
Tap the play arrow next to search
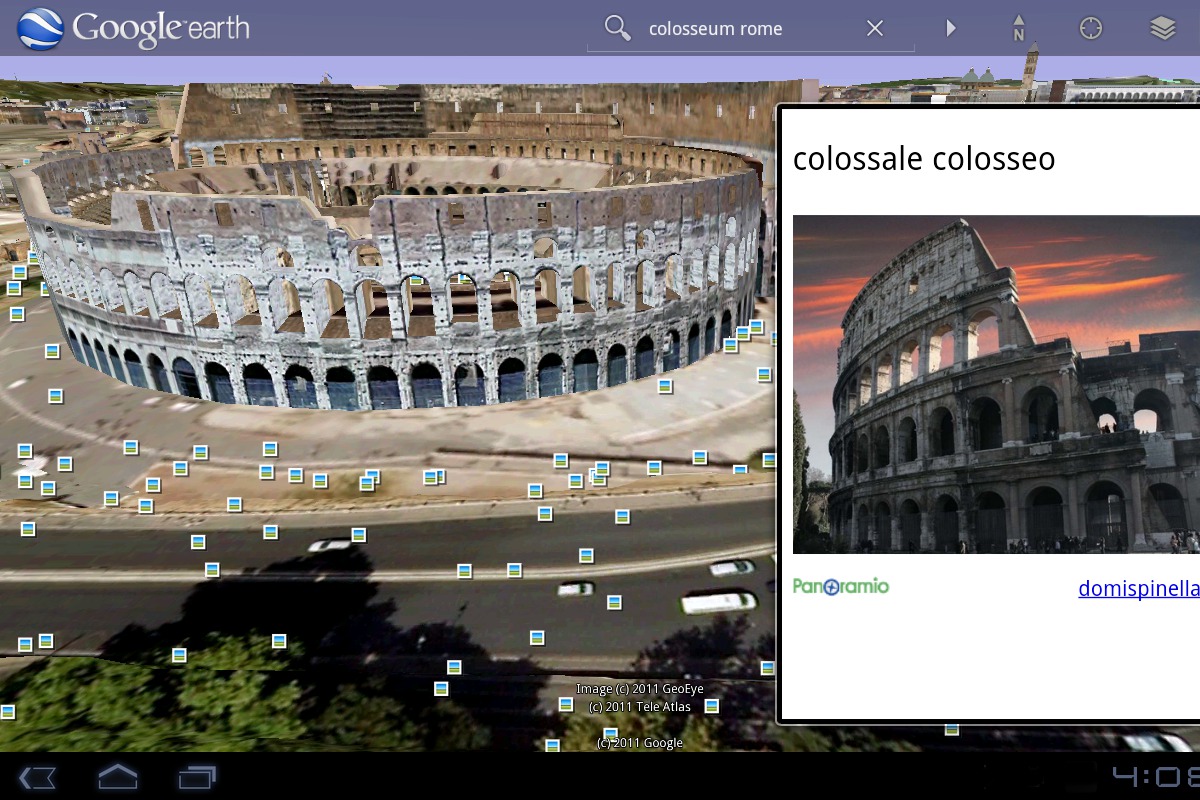pyautogui.click(x=951, y=29)
